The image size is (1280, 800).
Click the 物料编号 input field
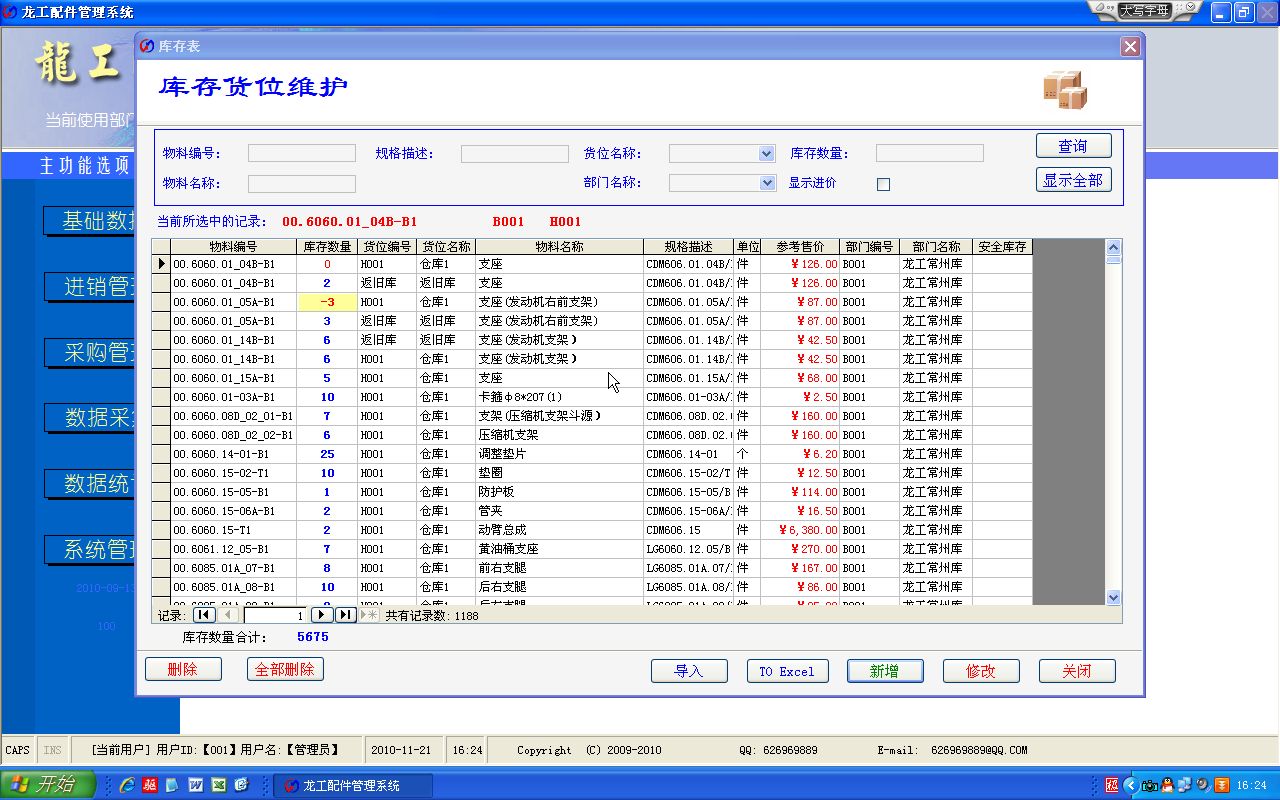click(302, 154)
